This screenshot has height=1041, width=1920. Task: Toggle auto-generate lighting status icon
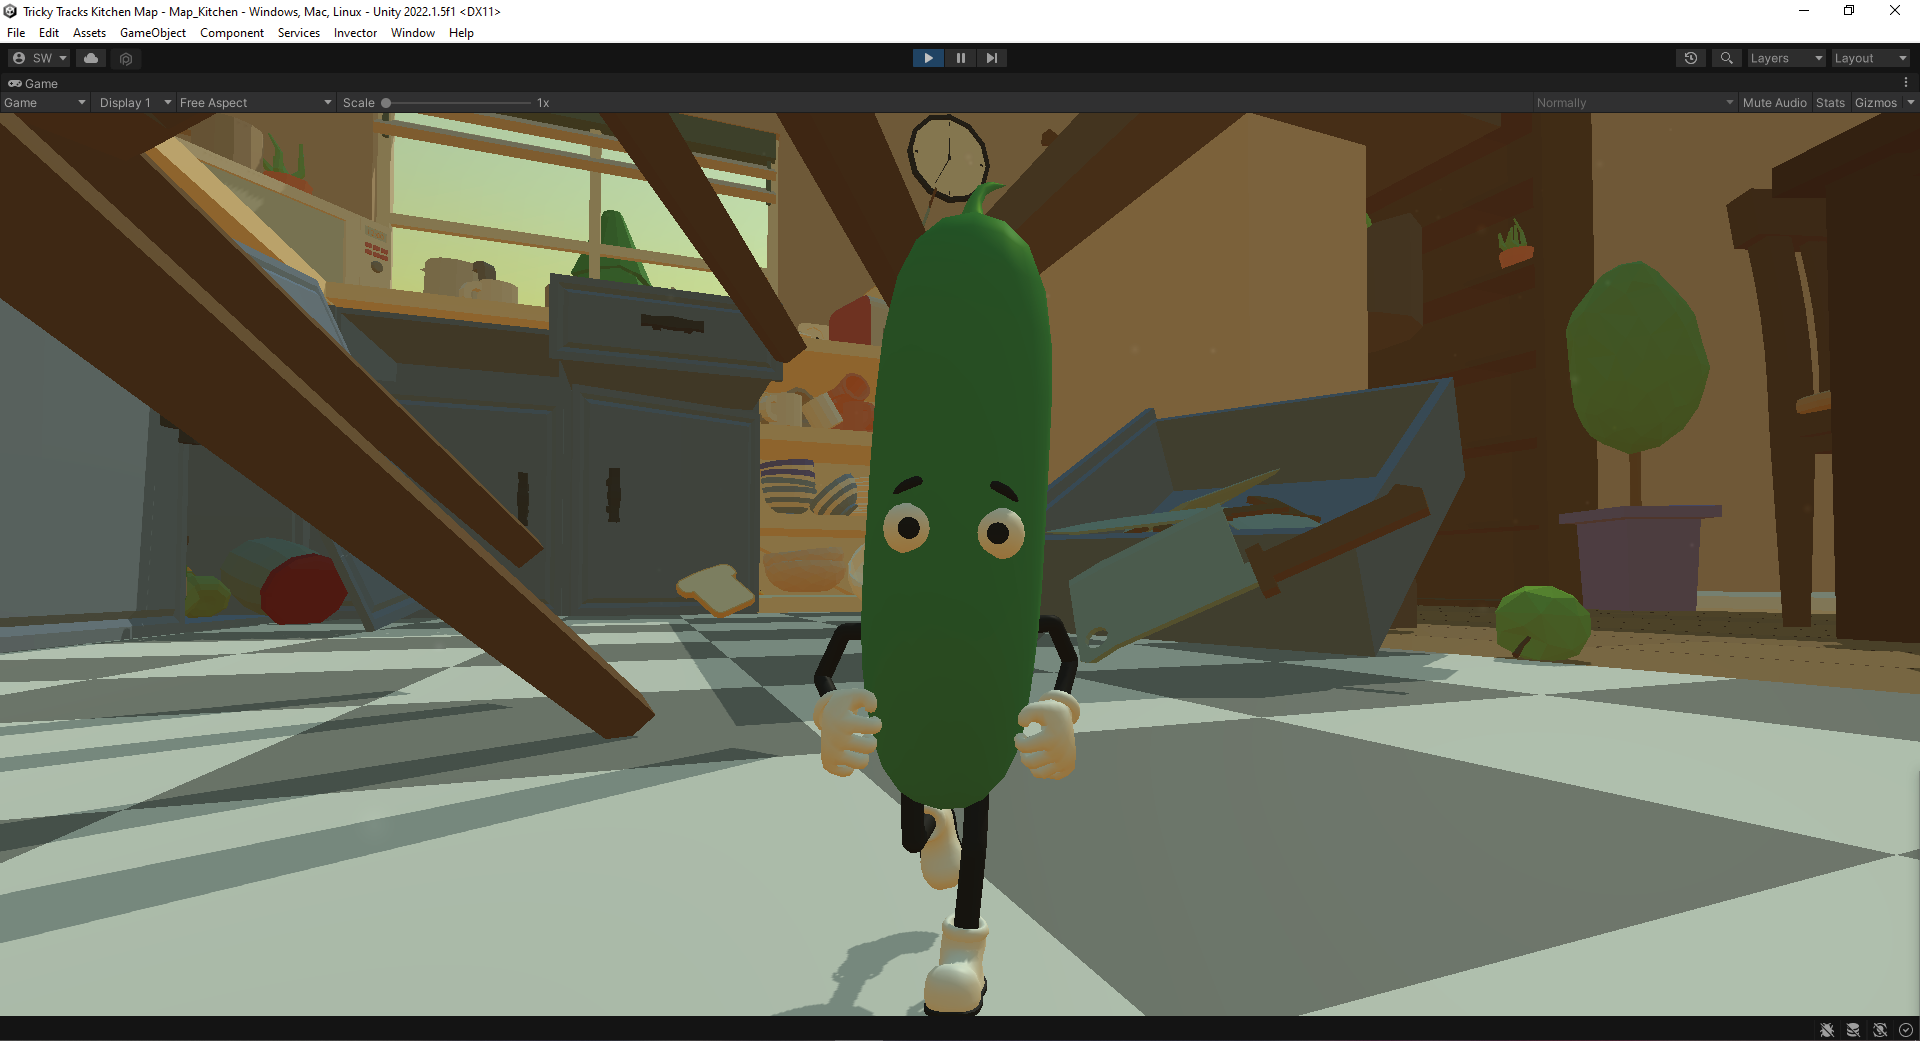1880,1030
